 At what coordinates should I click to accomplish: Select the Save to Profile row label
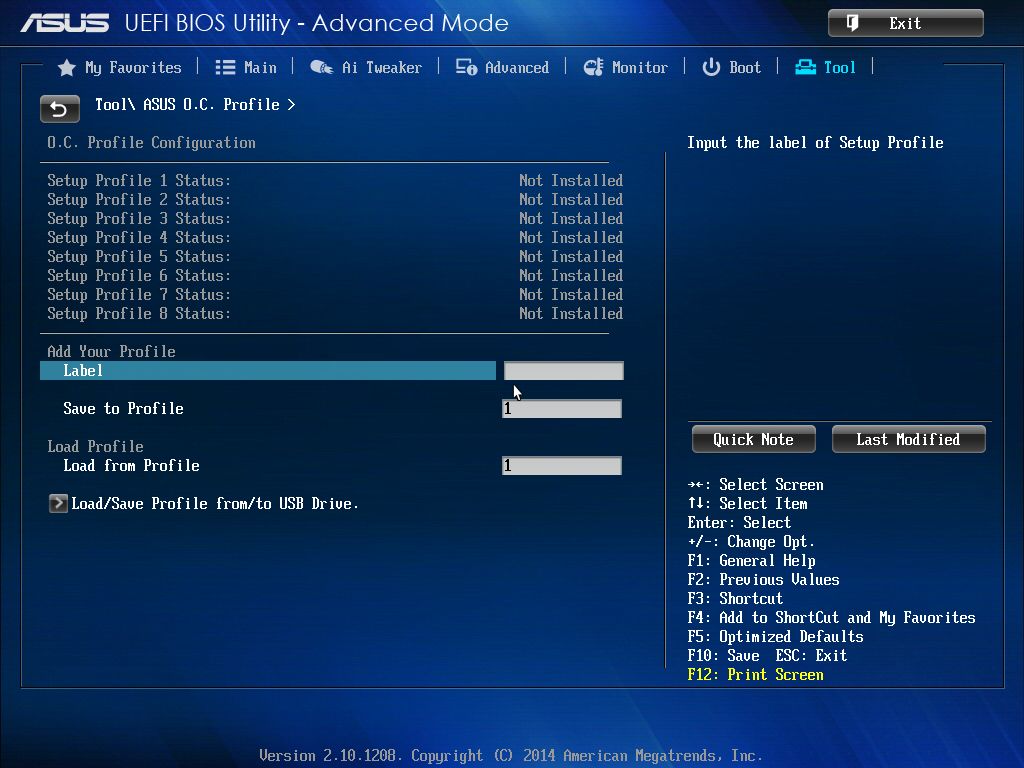(123, 409)
